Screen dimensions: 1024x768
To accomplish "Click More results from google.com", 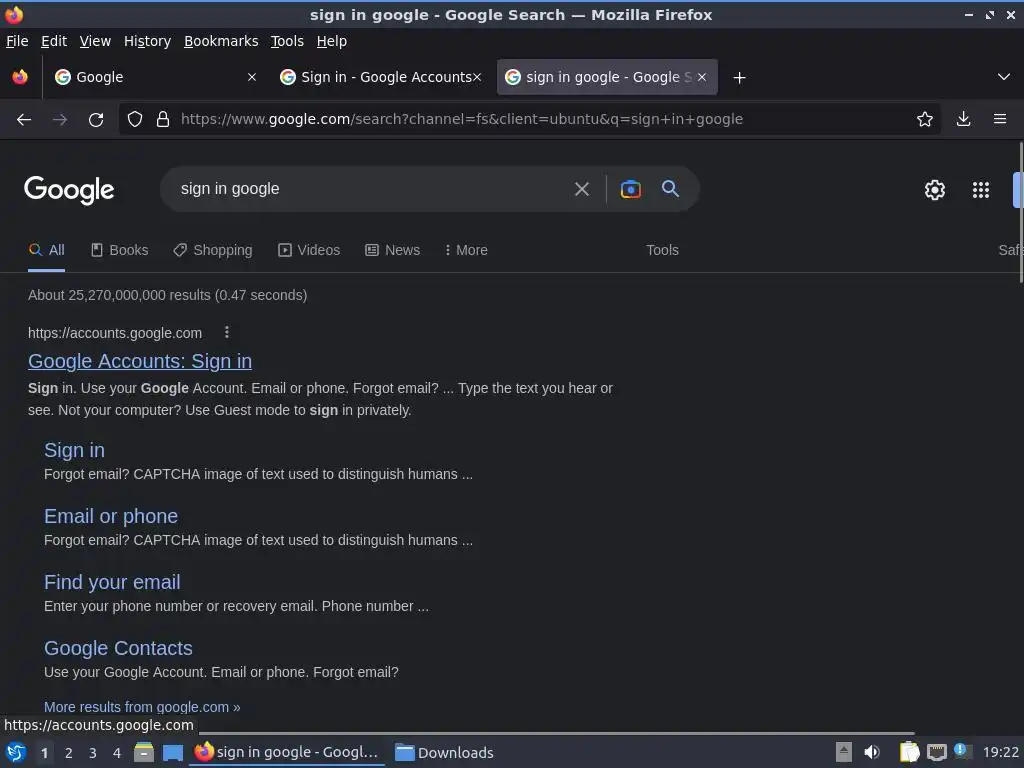I will pyautogui.click(x=142, y=707).
